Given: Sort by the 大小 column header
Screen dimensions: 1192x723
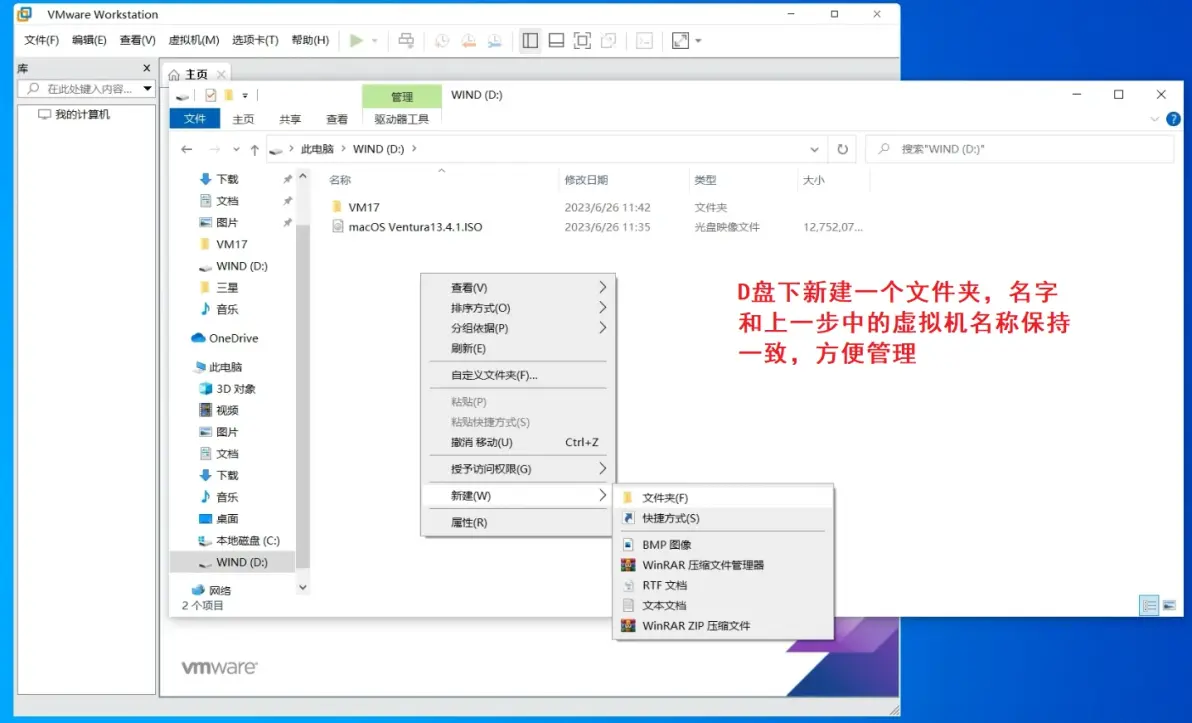Looking at the screenshot, I should 813,180.
